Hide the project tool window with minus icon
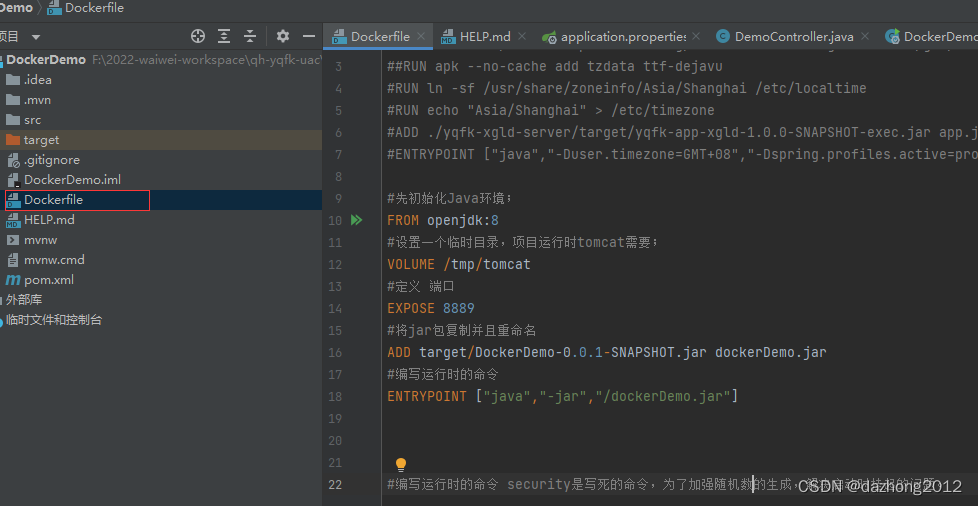Viewport: 978px width, 506px height. click(x=308, y=36)
